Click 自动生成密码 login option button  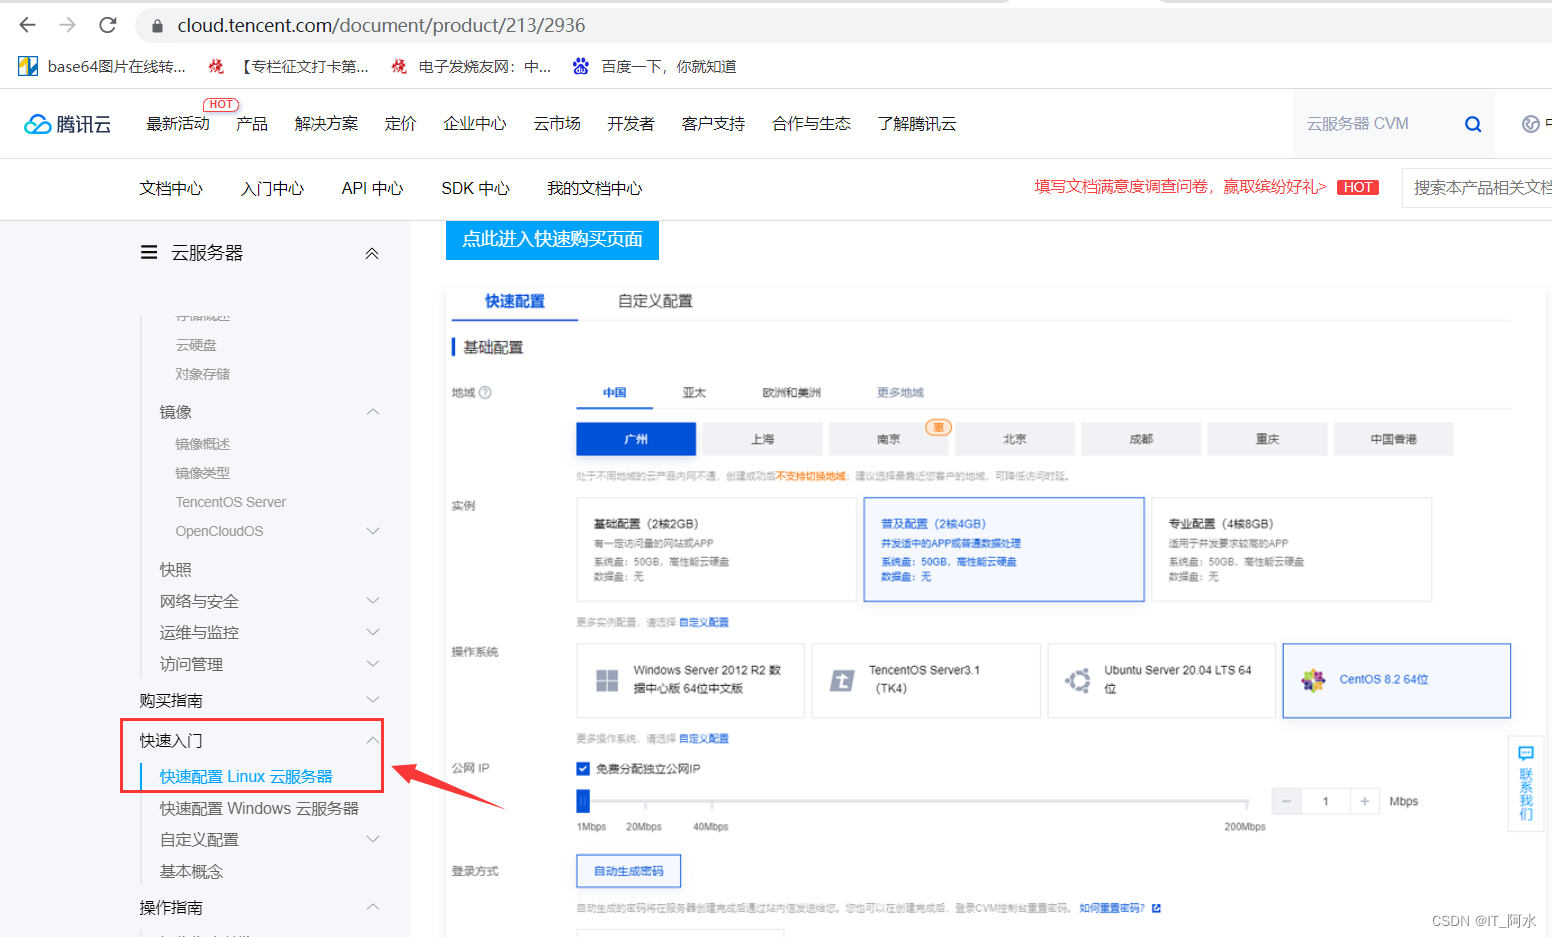pyautogui.click(x=628, y=871)
